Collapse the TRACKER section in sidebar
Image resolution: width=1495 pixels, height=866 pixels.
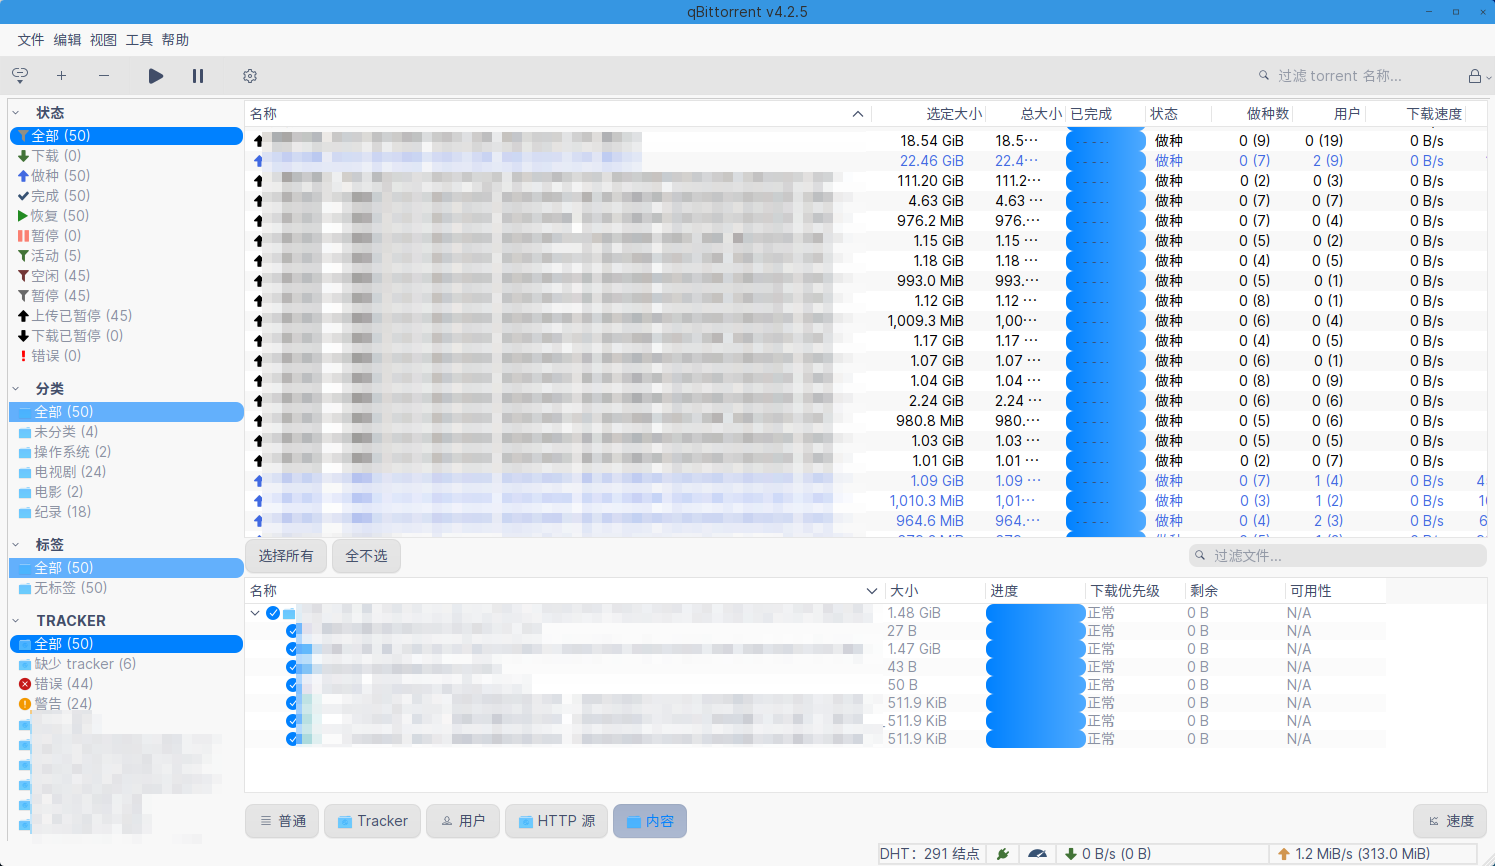[16, 621]
